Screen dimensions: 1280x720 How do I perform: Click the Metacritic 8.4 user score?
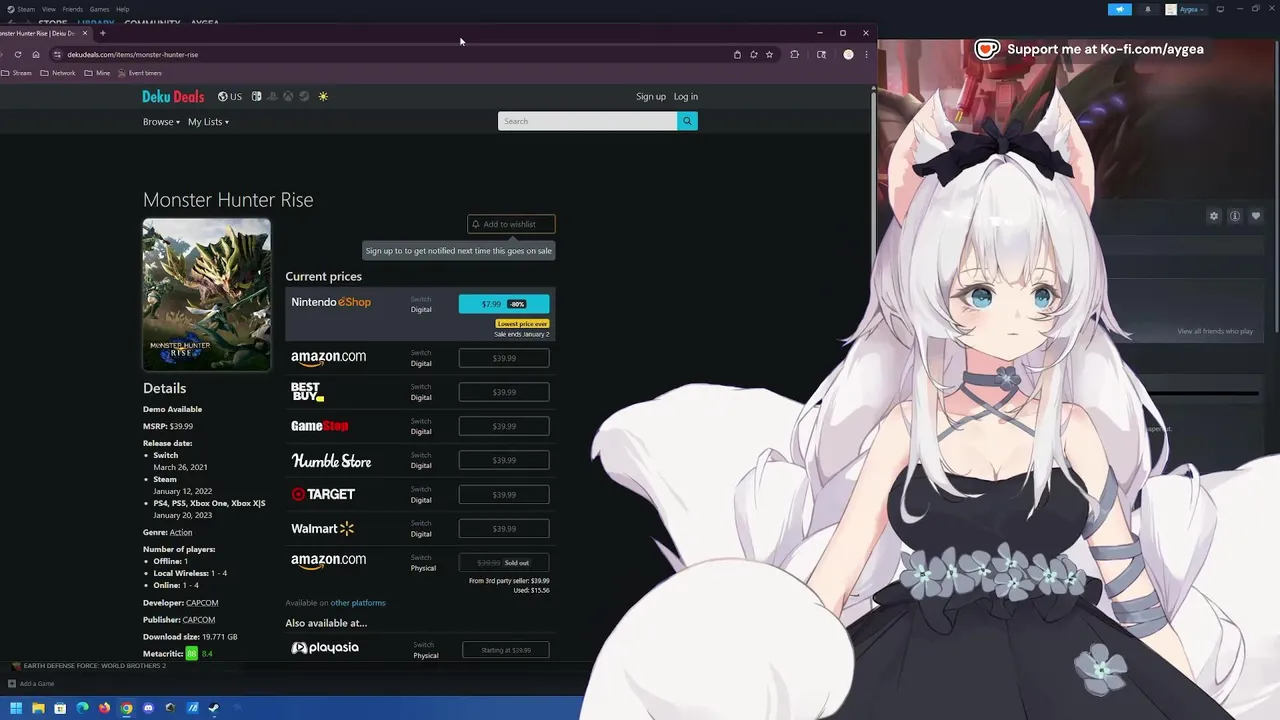(207, 654)
